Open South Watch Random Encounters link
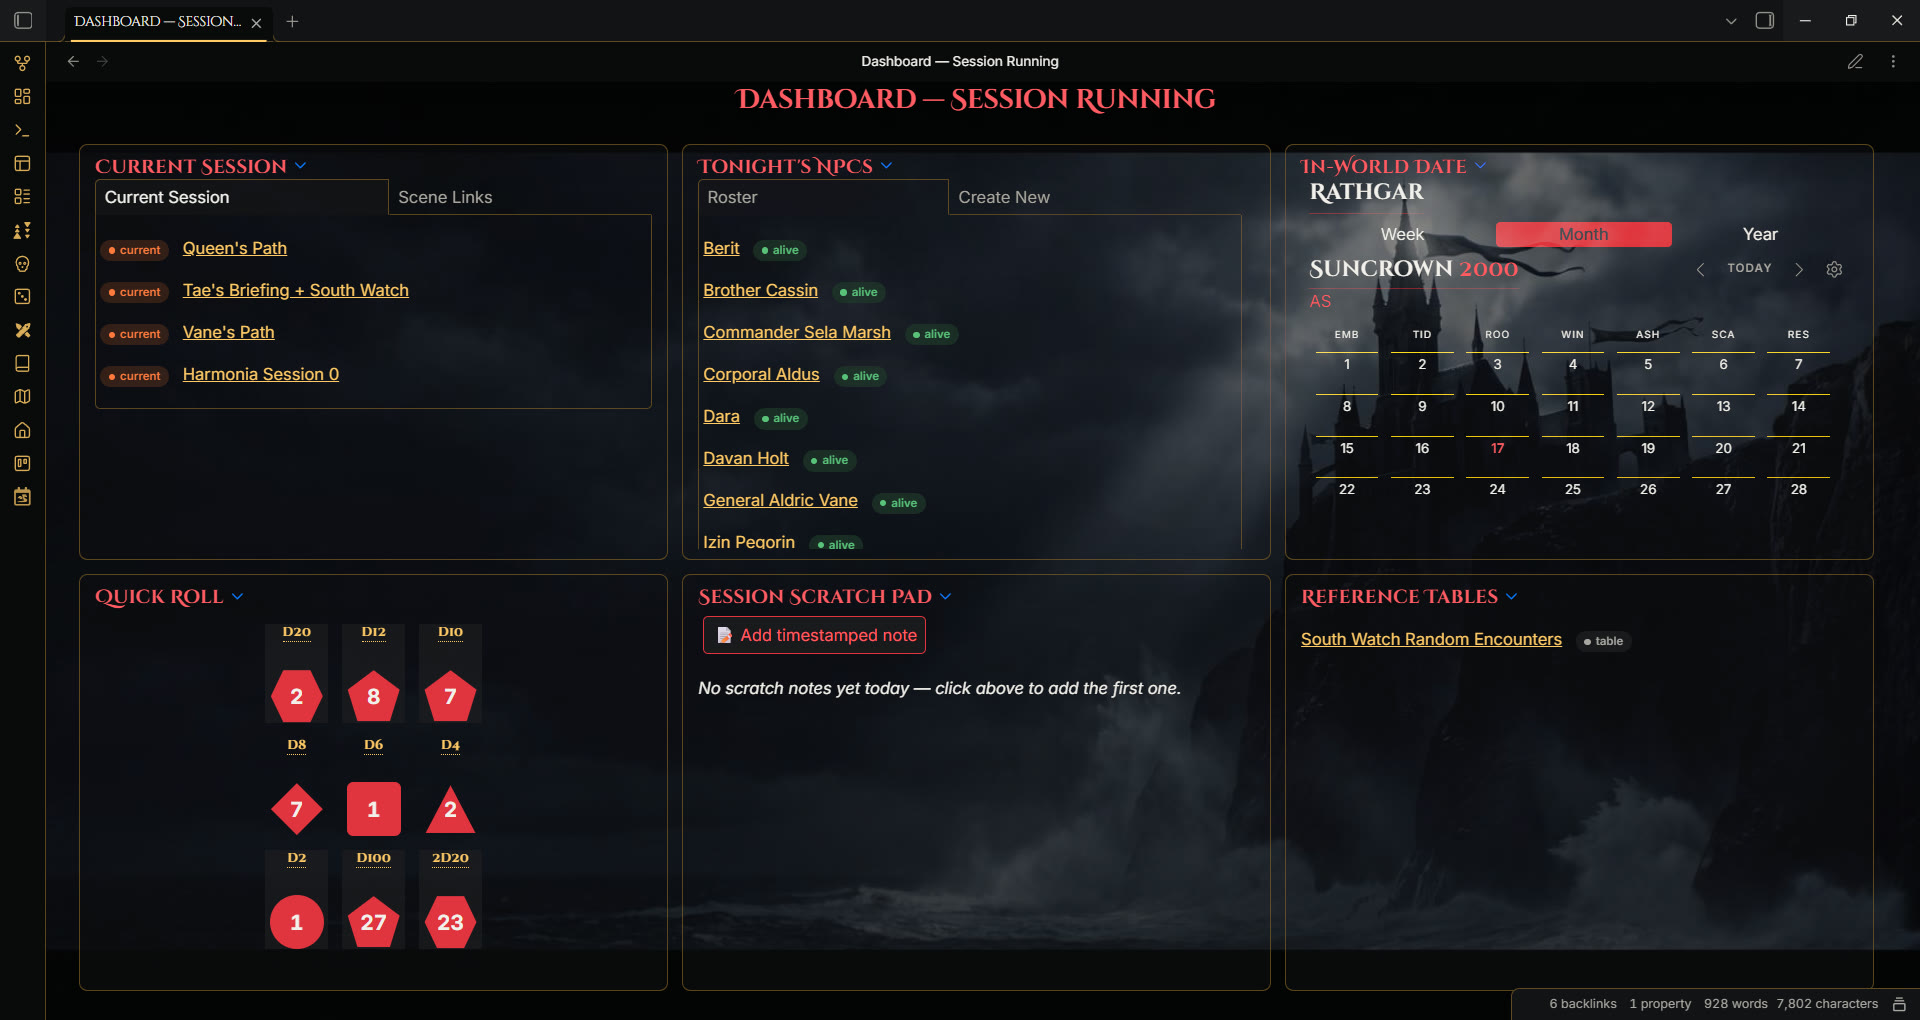 point(1431,639)
